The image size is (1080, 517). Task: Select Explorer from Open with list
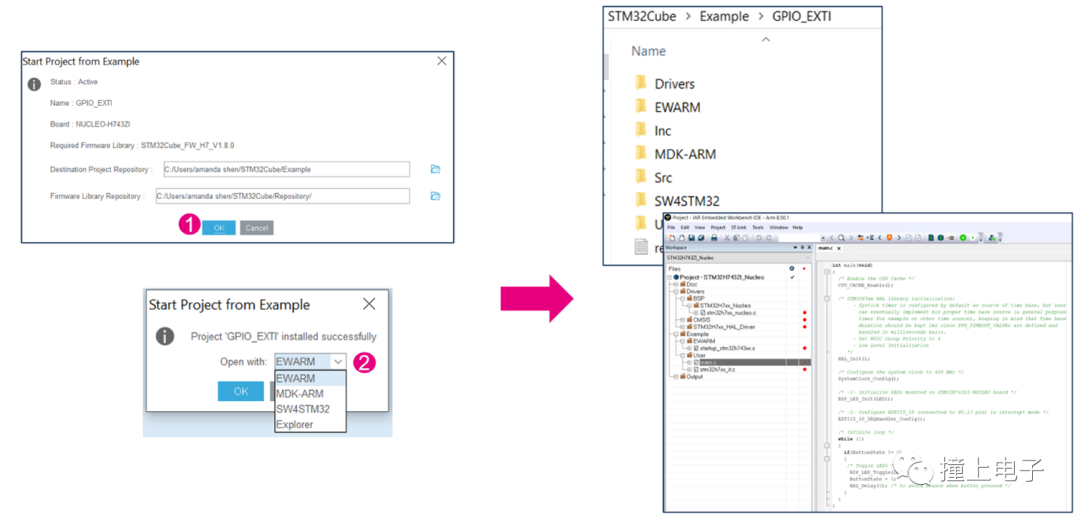coord(309,425)
